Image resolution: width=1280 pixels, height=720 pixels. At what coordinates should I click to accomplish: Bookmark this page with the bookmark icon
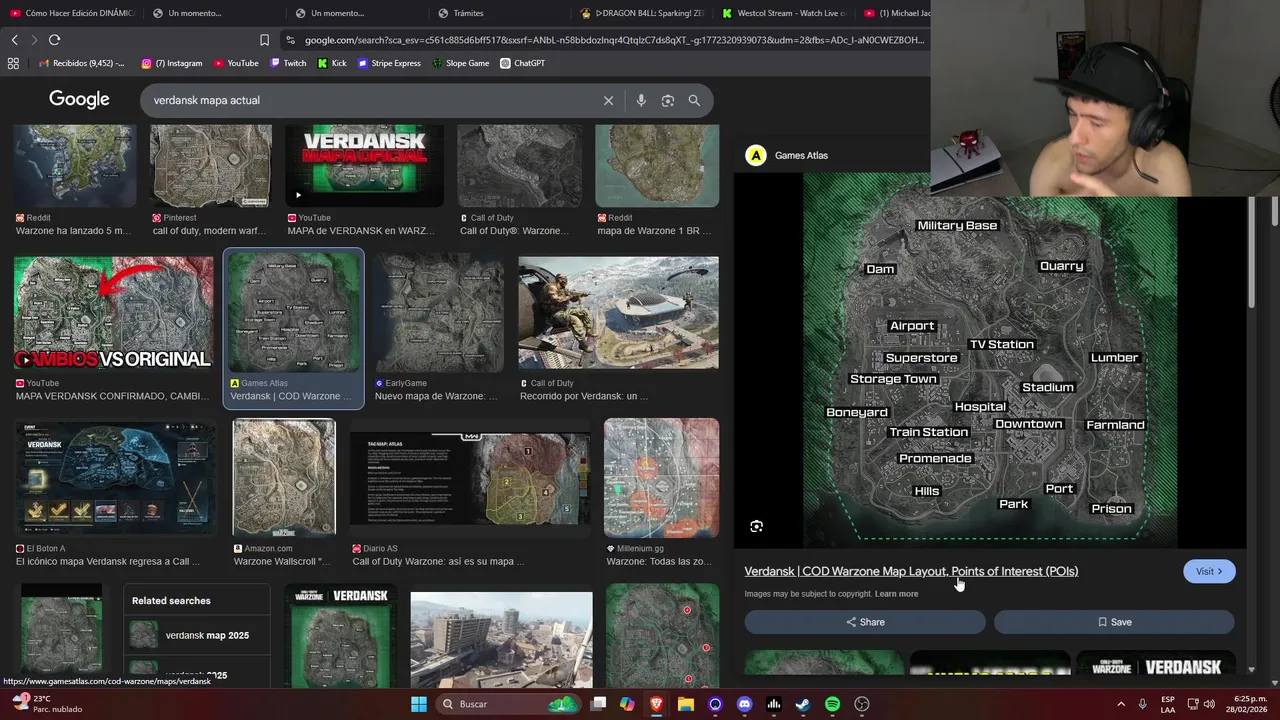coord(264,40)
